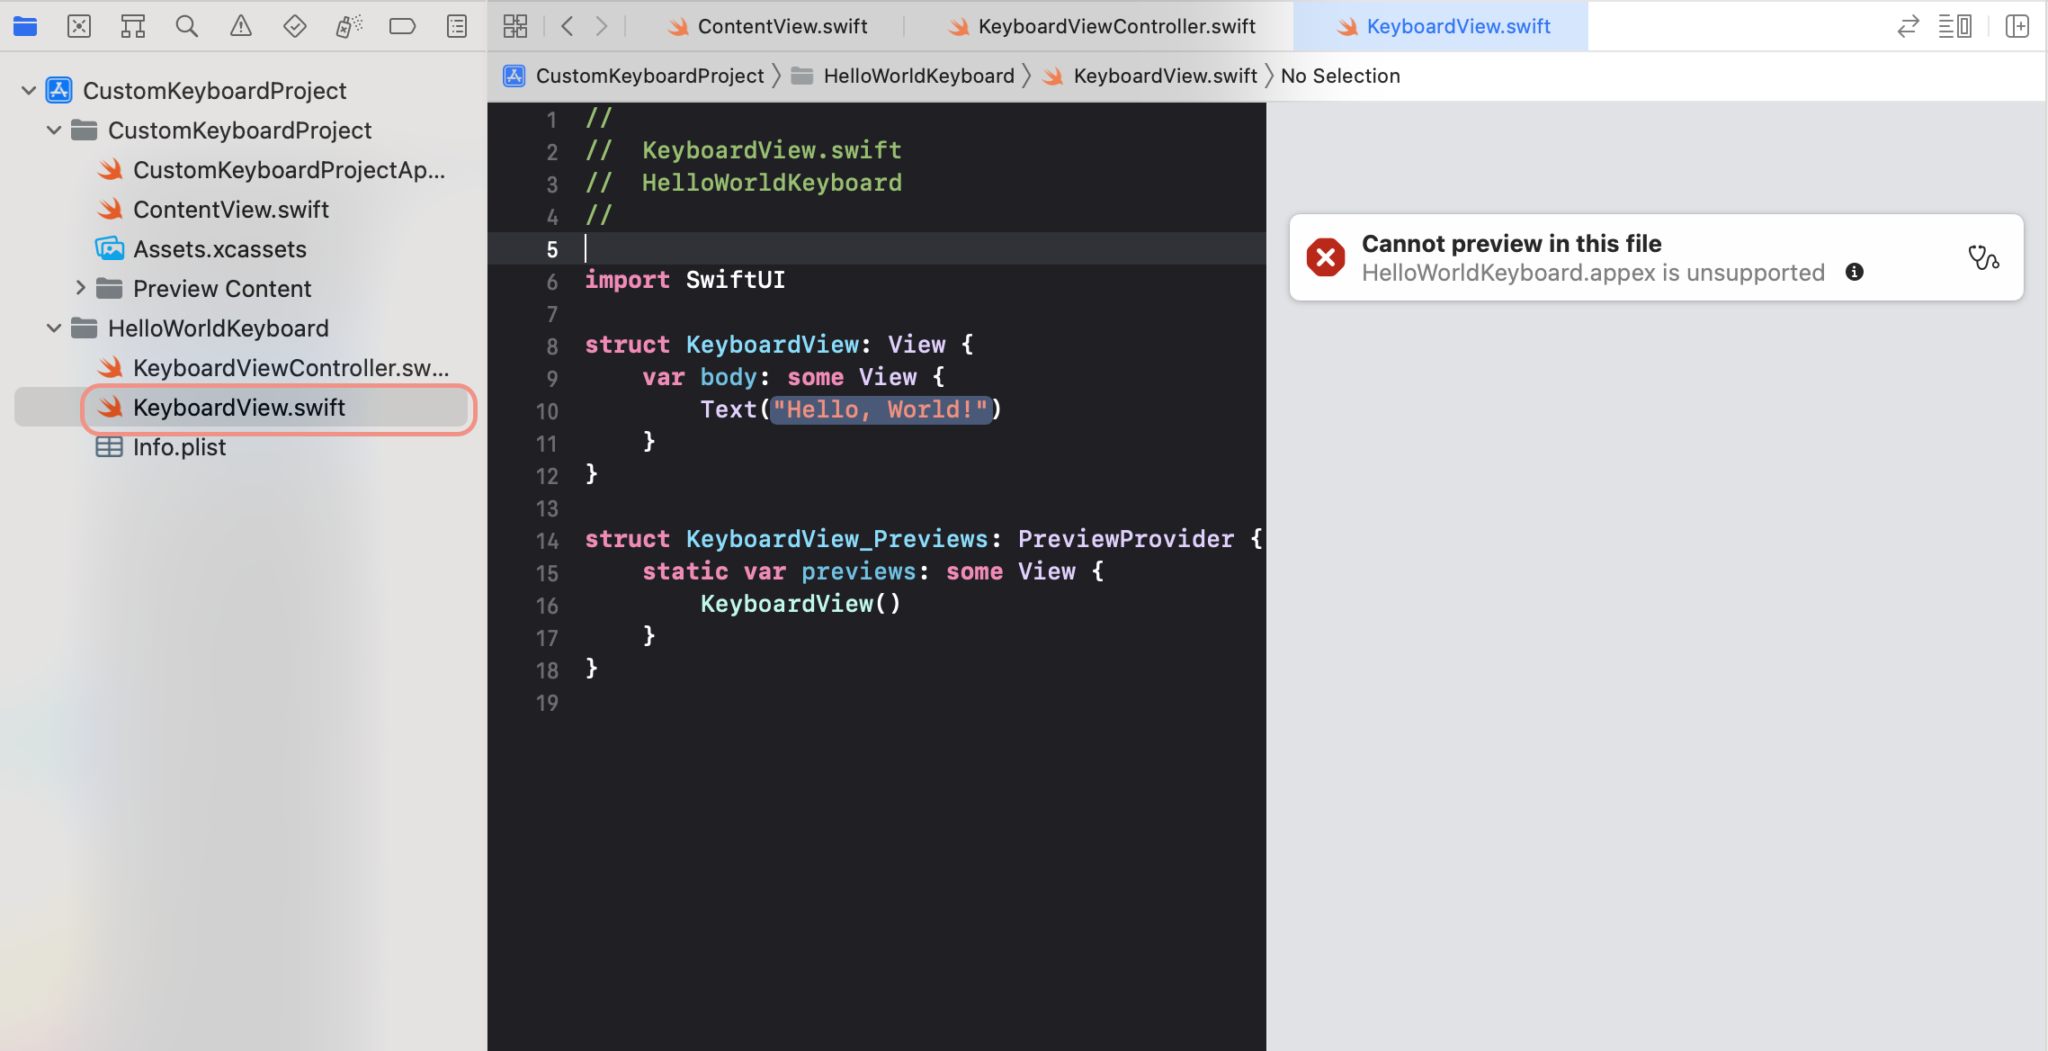Open the Find navigator magnifying glass
Viewport: 2048px width, 1051px height.
point(187,26)
